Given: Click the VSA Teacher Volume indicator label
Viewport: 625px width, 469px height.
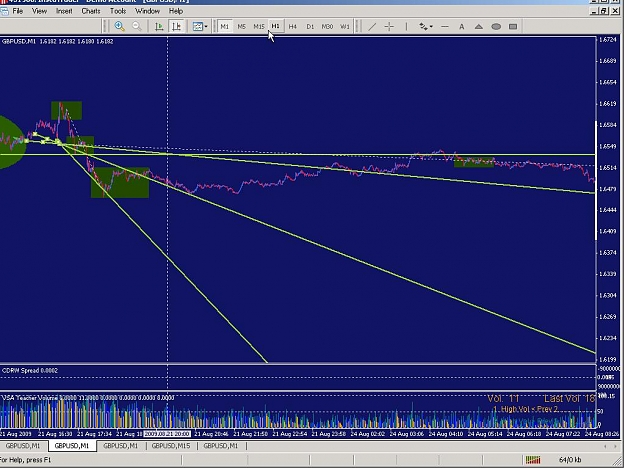Looking at the screenshot, I should (88, 398).
